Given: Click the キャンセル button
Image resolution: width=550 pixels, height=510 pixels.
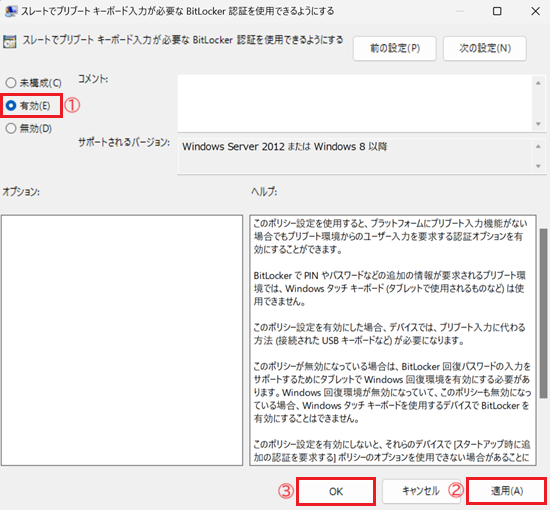Looking at the screenshot, I should coord(420,491).
